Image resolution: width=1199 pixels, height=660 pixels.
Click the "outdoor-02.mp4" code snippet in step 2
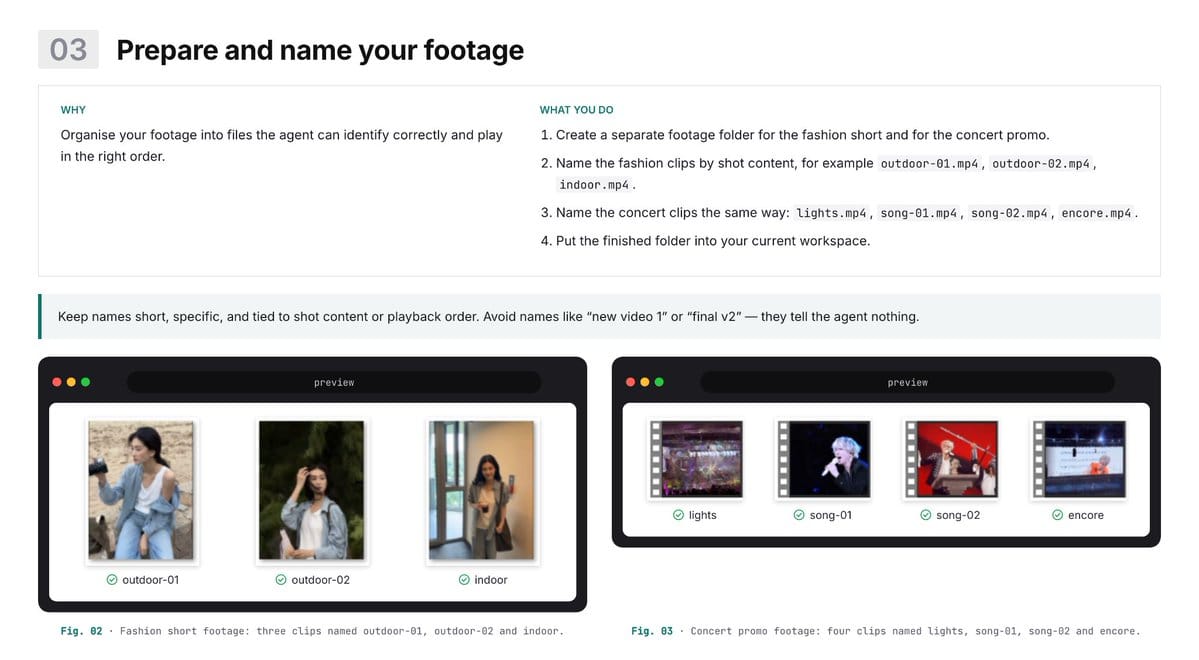pyautogui.click(x=1041, y=164)
